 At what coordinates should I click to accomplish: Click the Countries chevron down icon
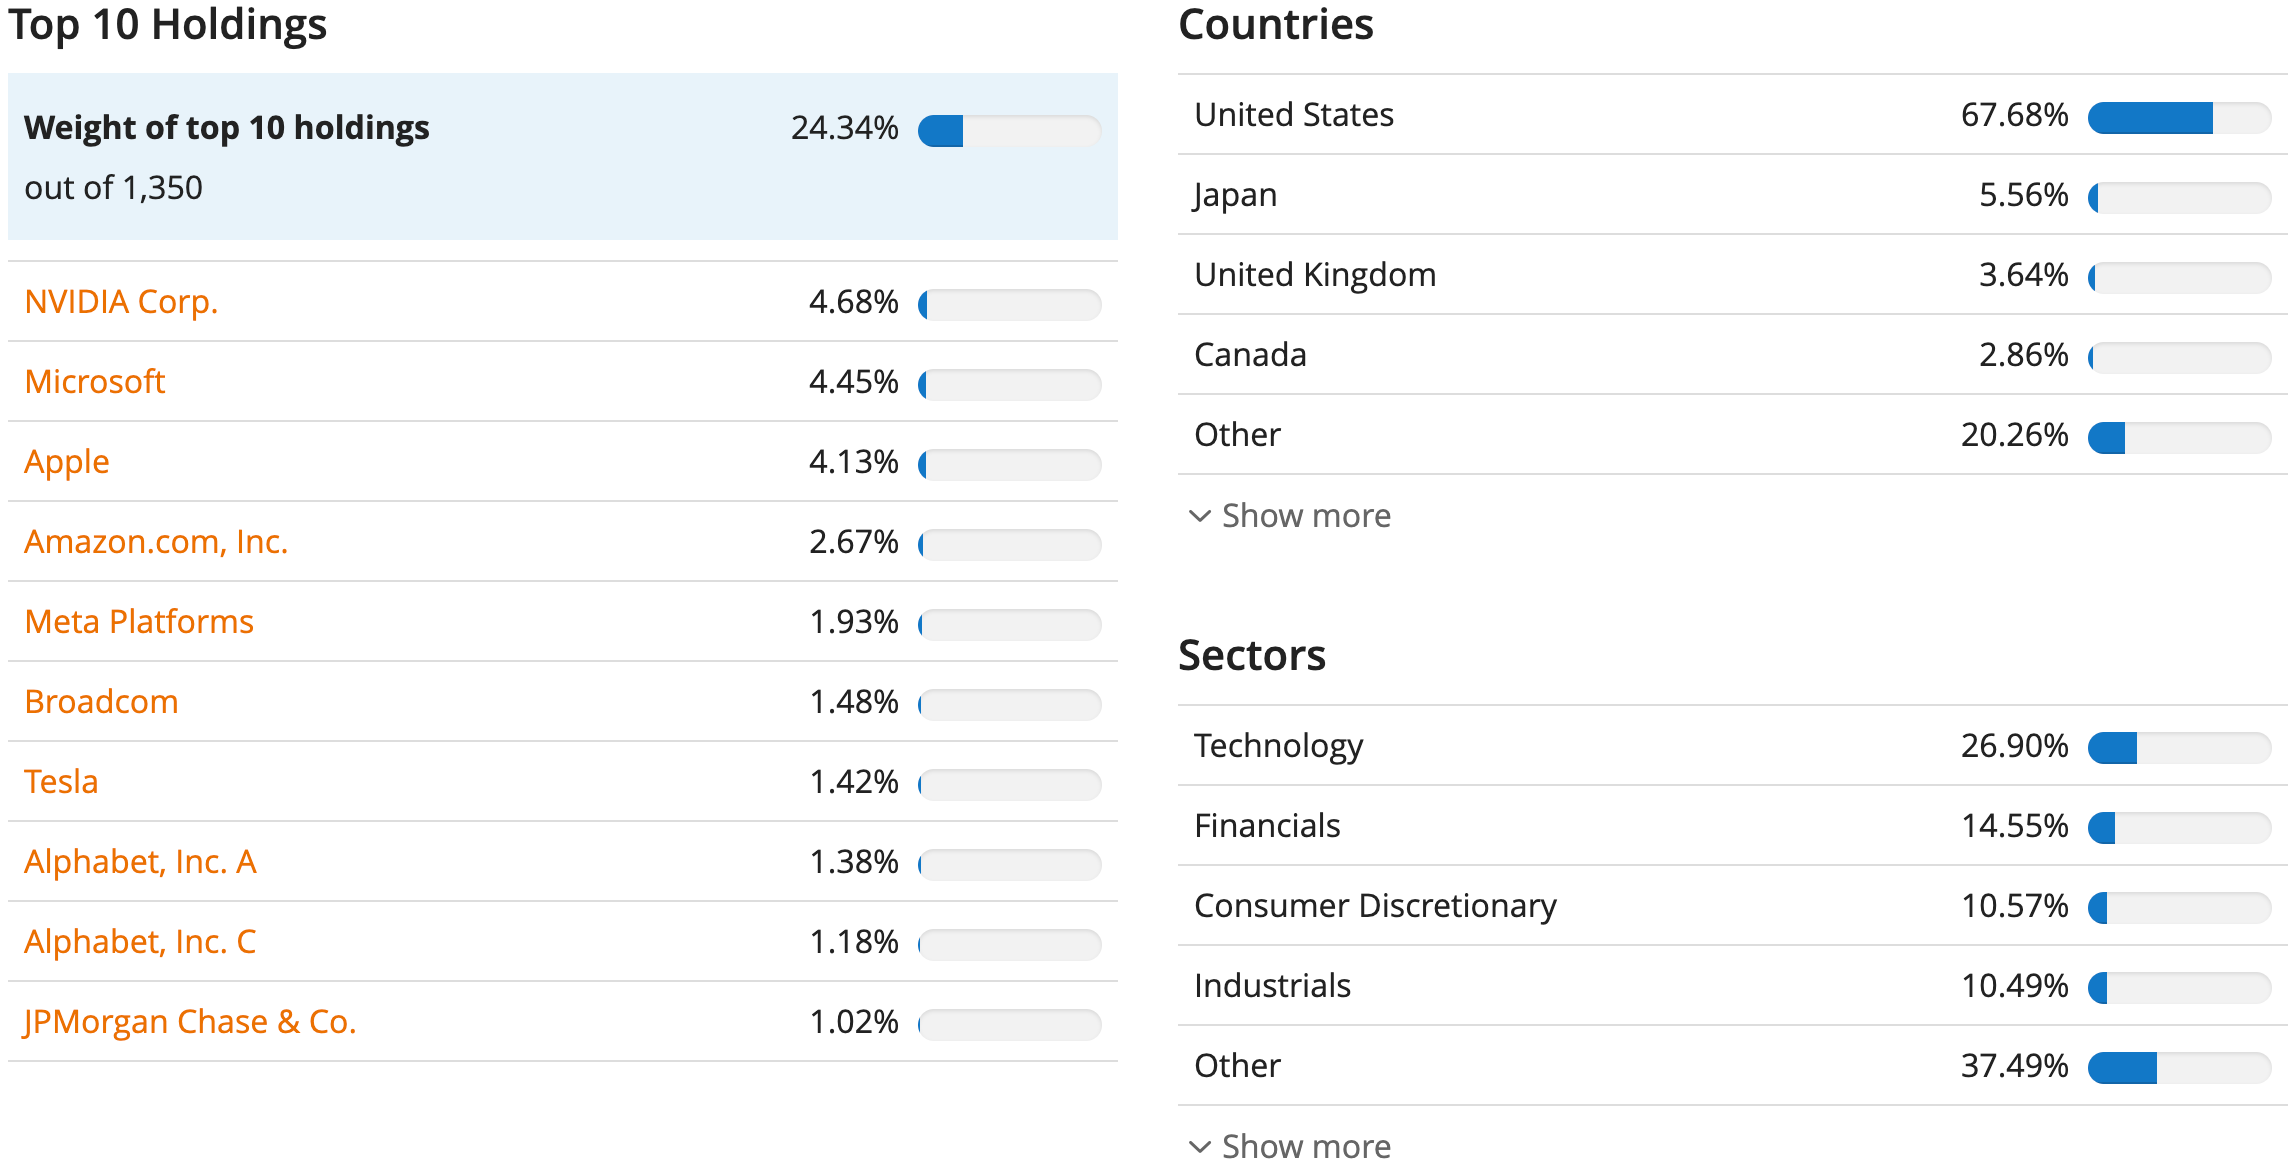coord(1200,516)
